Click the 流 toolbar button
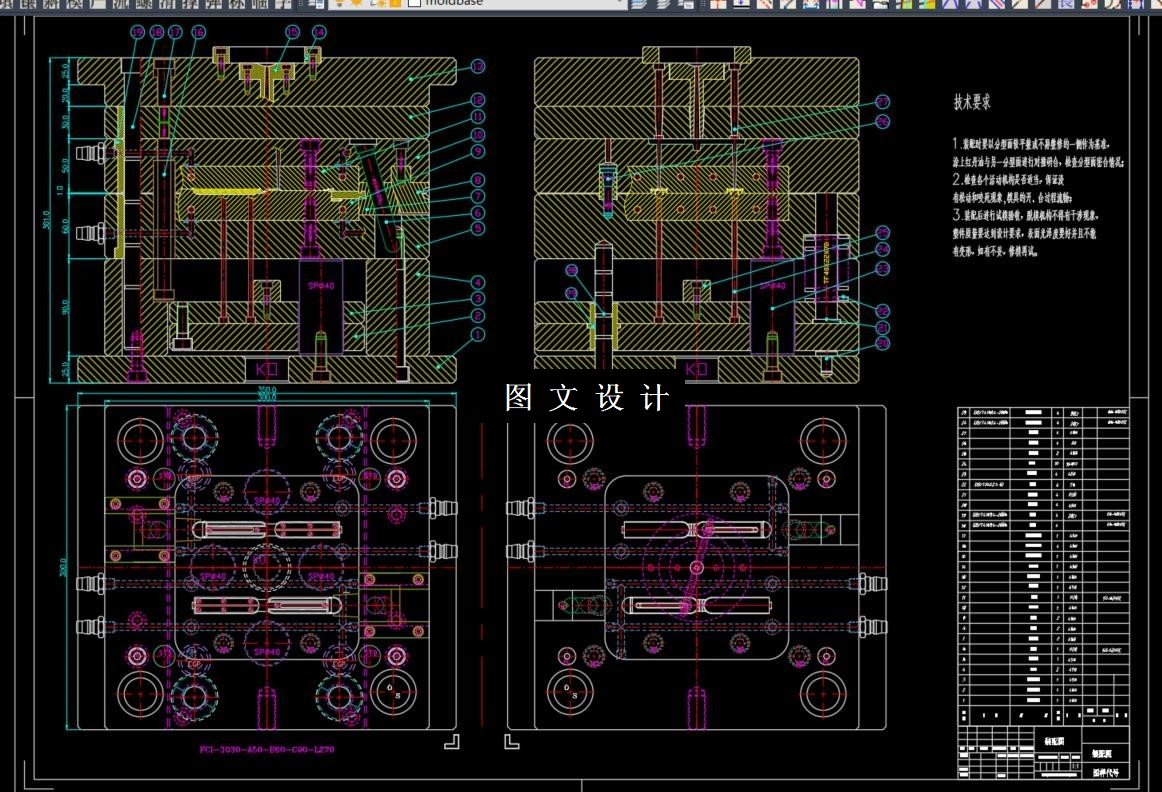 coord(122,4)
